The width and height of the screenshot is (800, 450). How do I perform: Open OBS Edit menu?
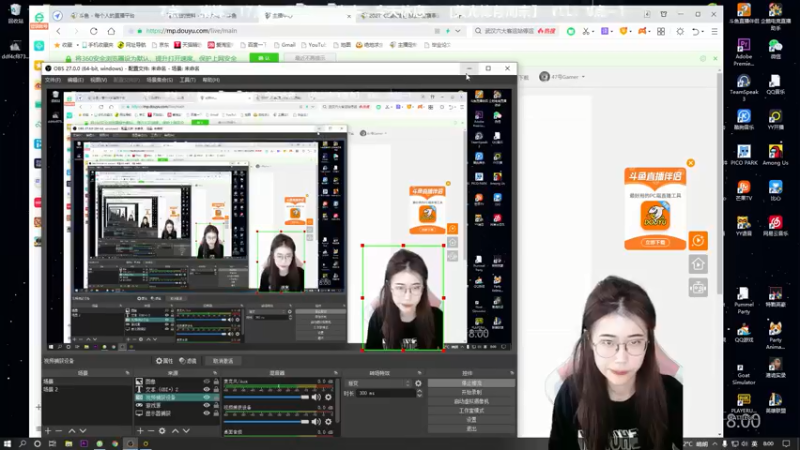(76, 80)
